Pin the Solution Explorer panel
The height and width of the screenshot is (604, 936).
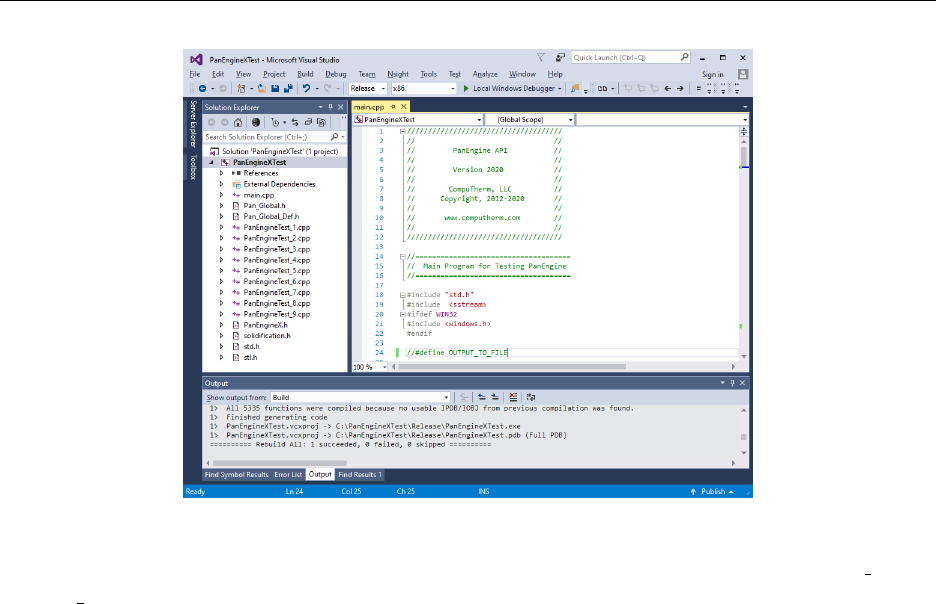tap(330, 107)
